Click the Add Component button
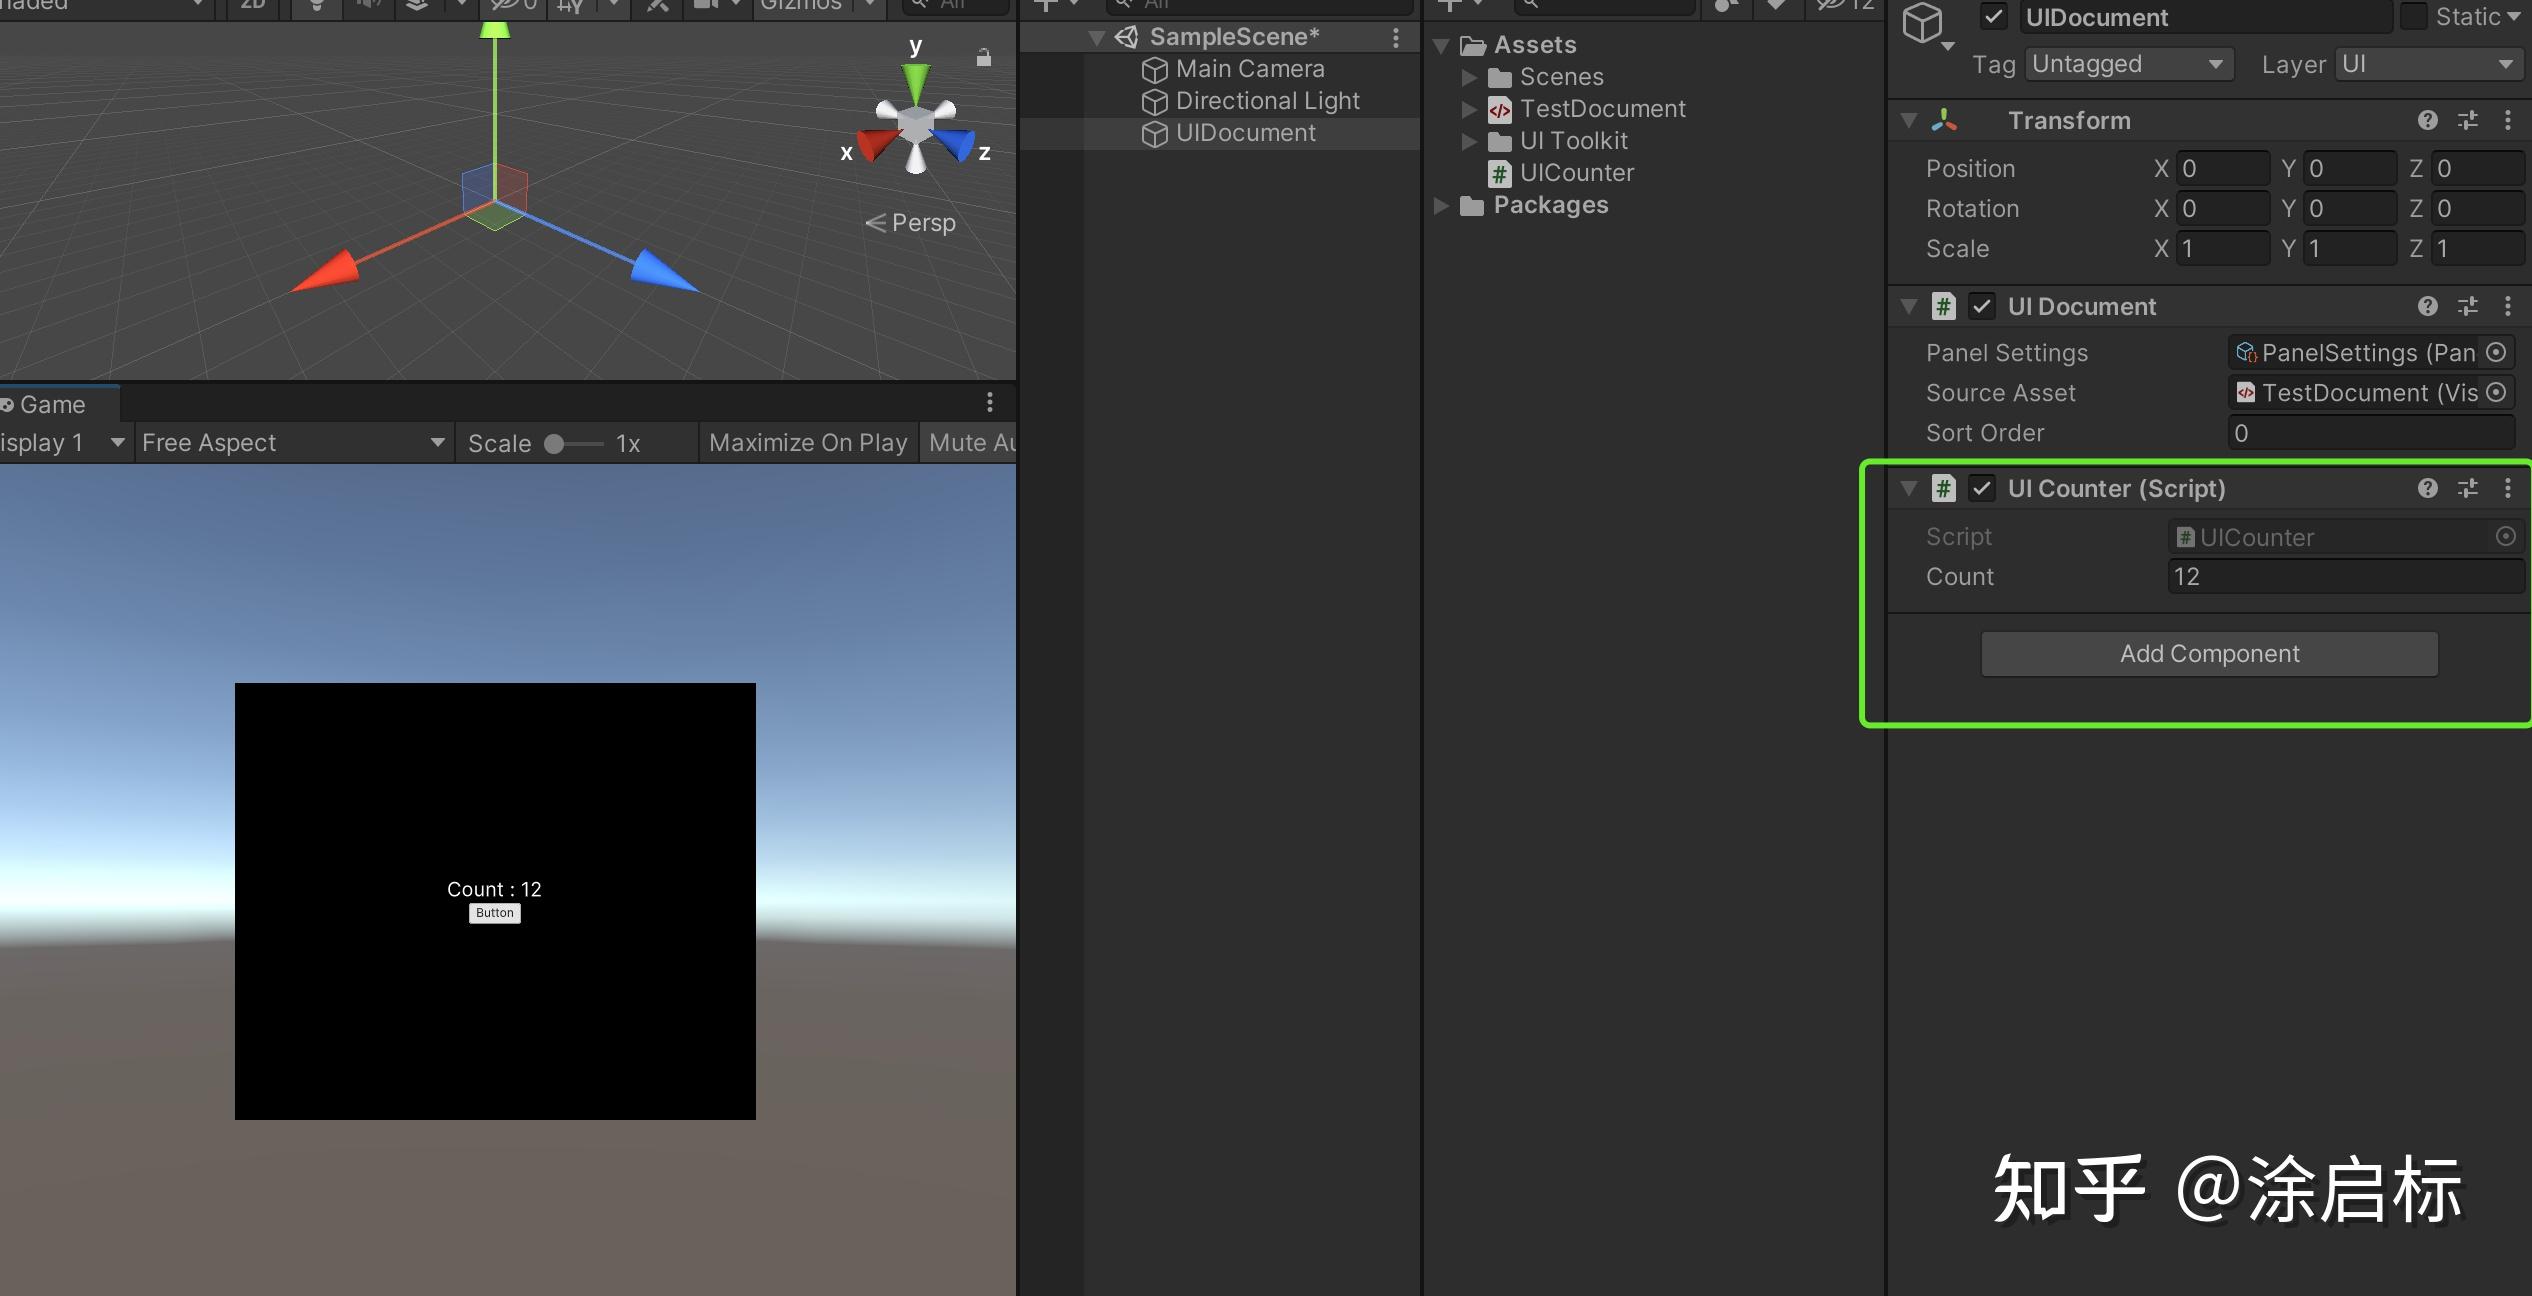2532x1296 pixels. (2209, 653)
